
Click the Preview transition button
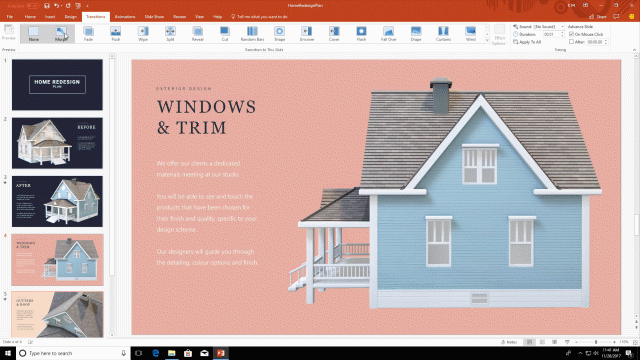pyautogui.click(x=9, y=33)
